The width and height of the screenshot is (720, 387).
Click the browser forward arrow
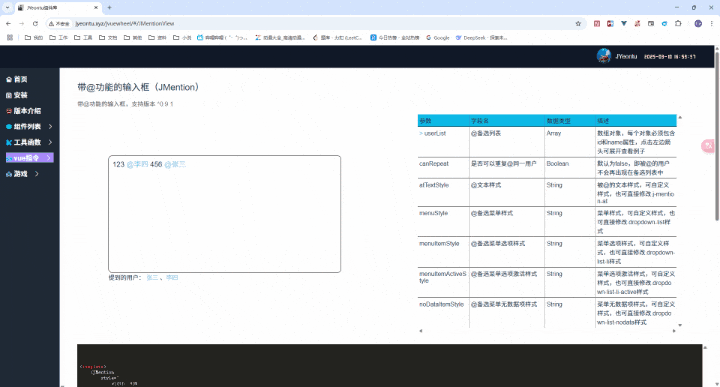tap(22, 23)
